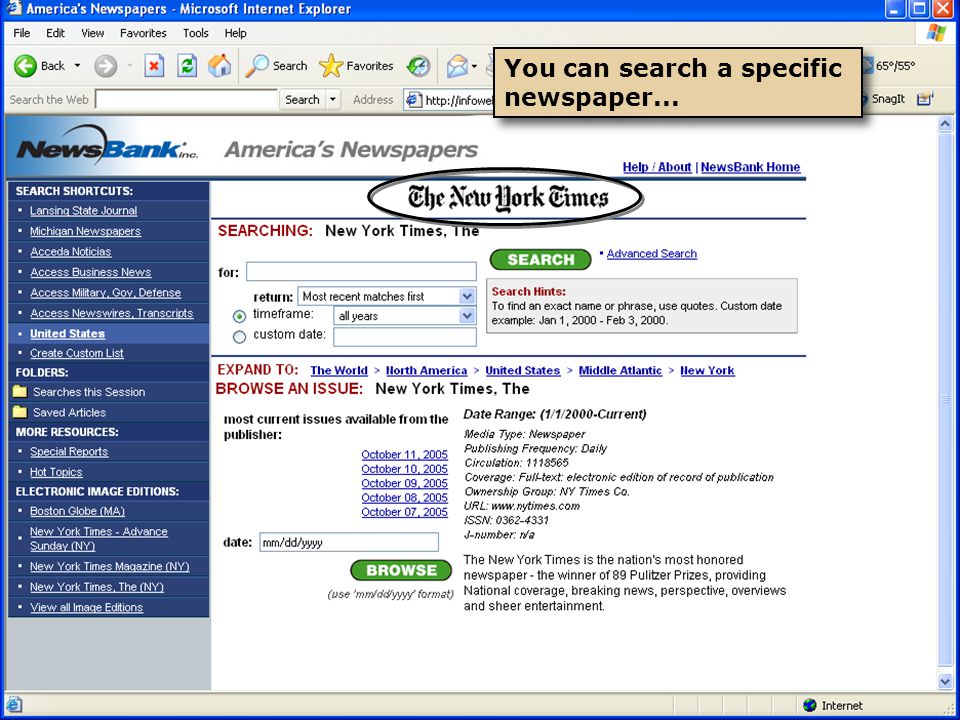
Task: Click the 'for' search text field
Action: click(361, 272)
